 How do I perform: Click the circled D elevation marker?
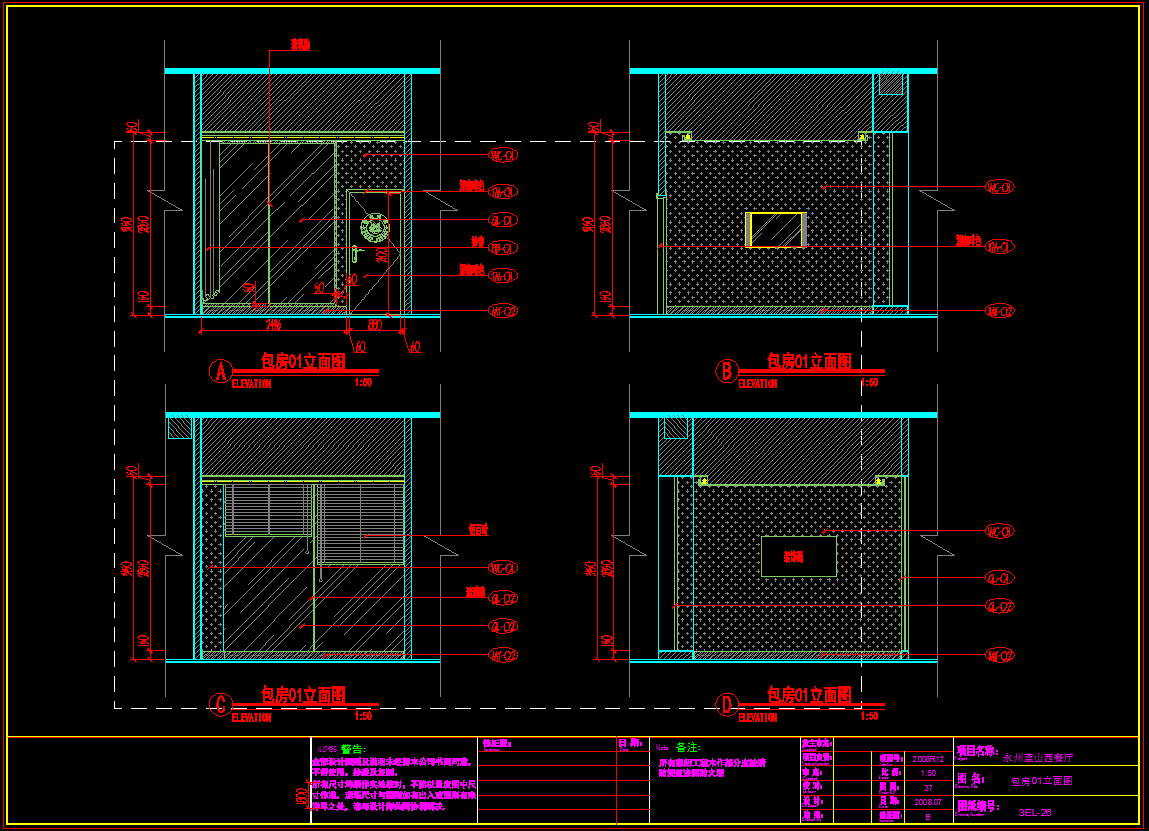727,705
